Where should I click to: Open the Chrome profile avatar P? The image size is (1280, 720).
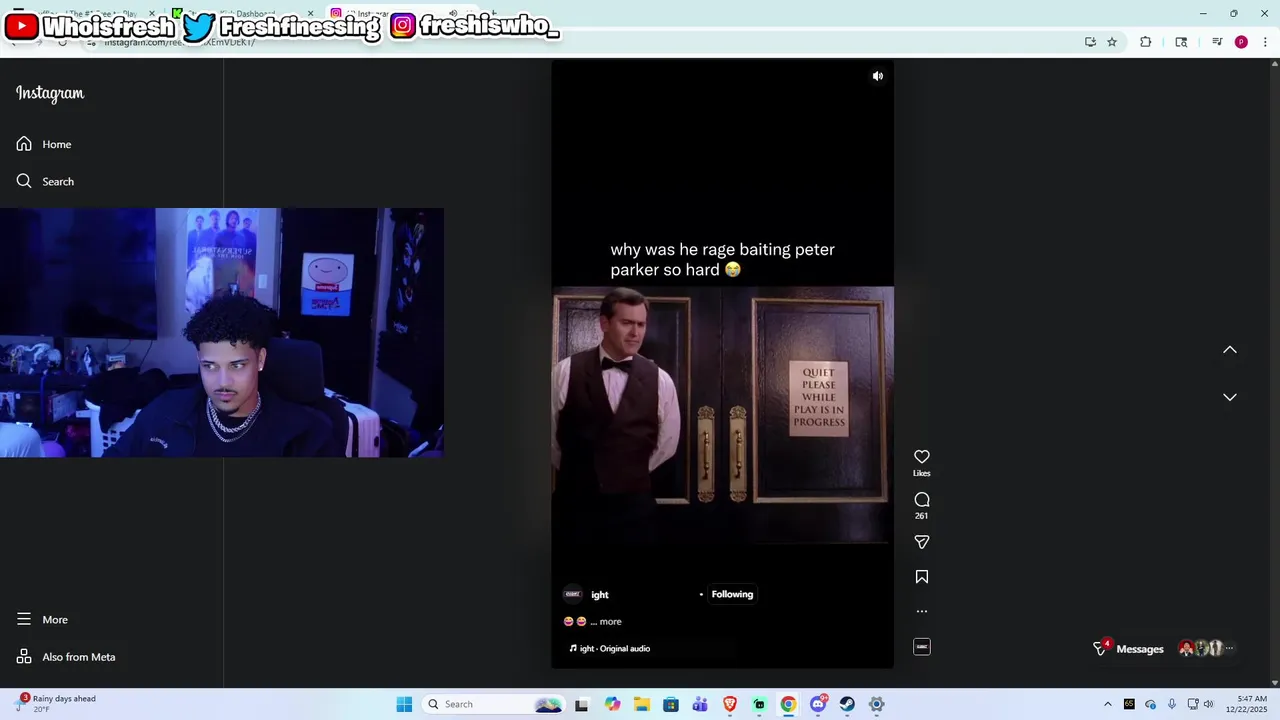click(x=1241, y=42)
